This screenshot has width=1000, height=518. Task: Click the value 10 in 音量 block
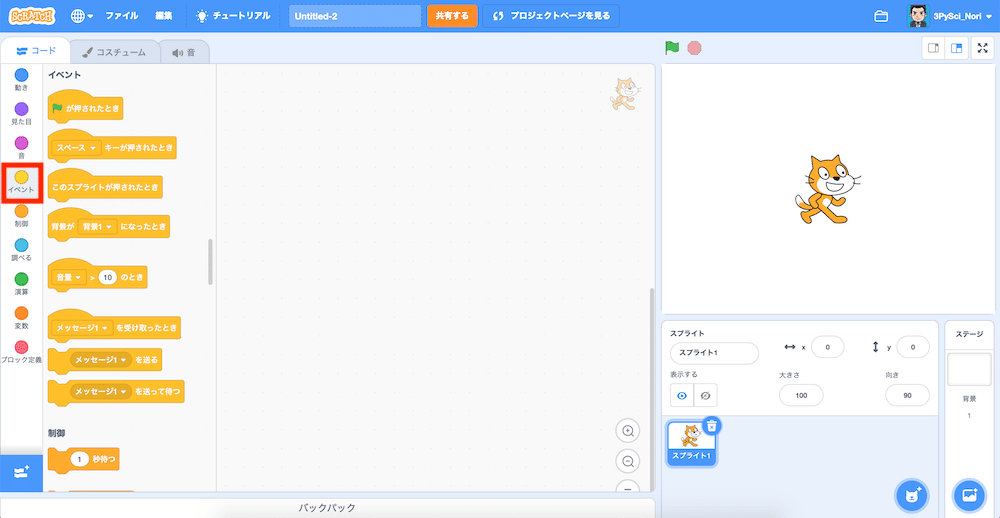pos(108,278)
